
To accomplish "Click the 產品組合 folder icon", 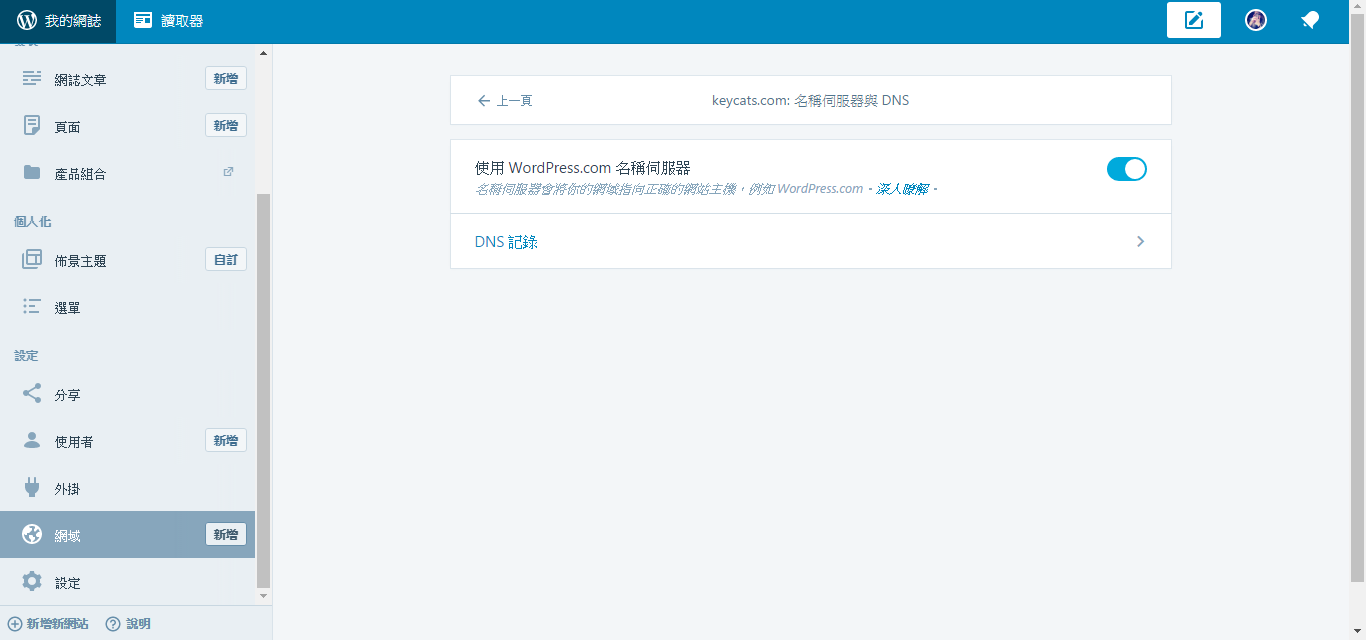I will pos(32,173).
